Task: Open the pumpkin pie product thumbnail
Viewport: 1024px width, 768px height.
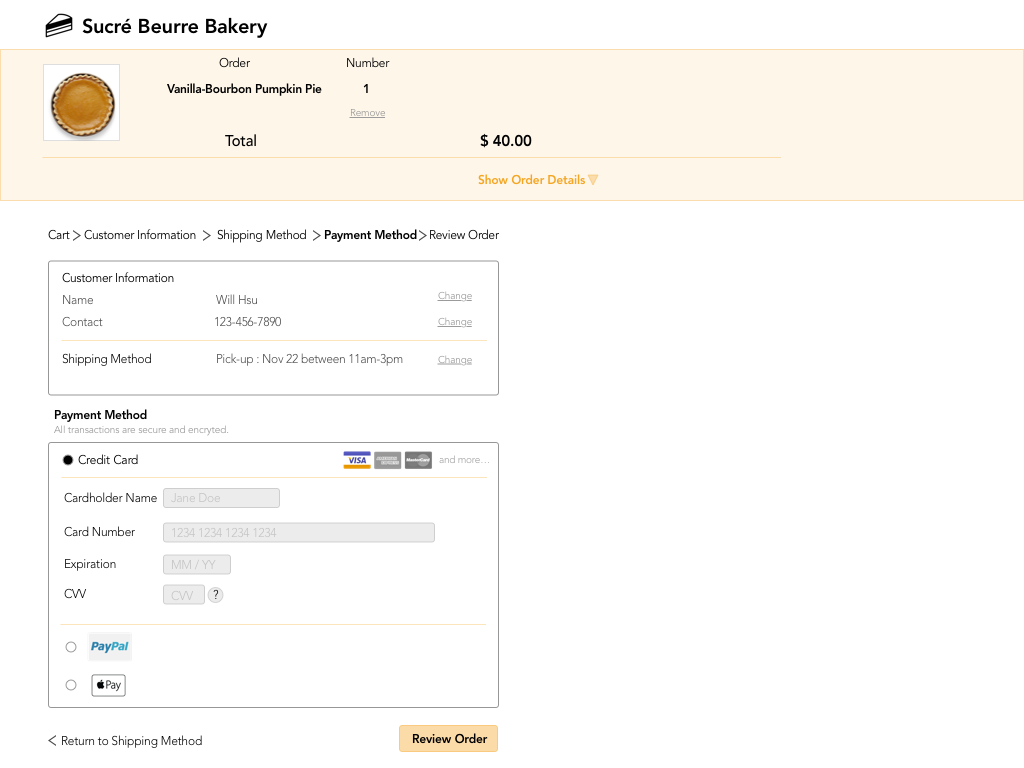Action: click(x=82, y=103)
